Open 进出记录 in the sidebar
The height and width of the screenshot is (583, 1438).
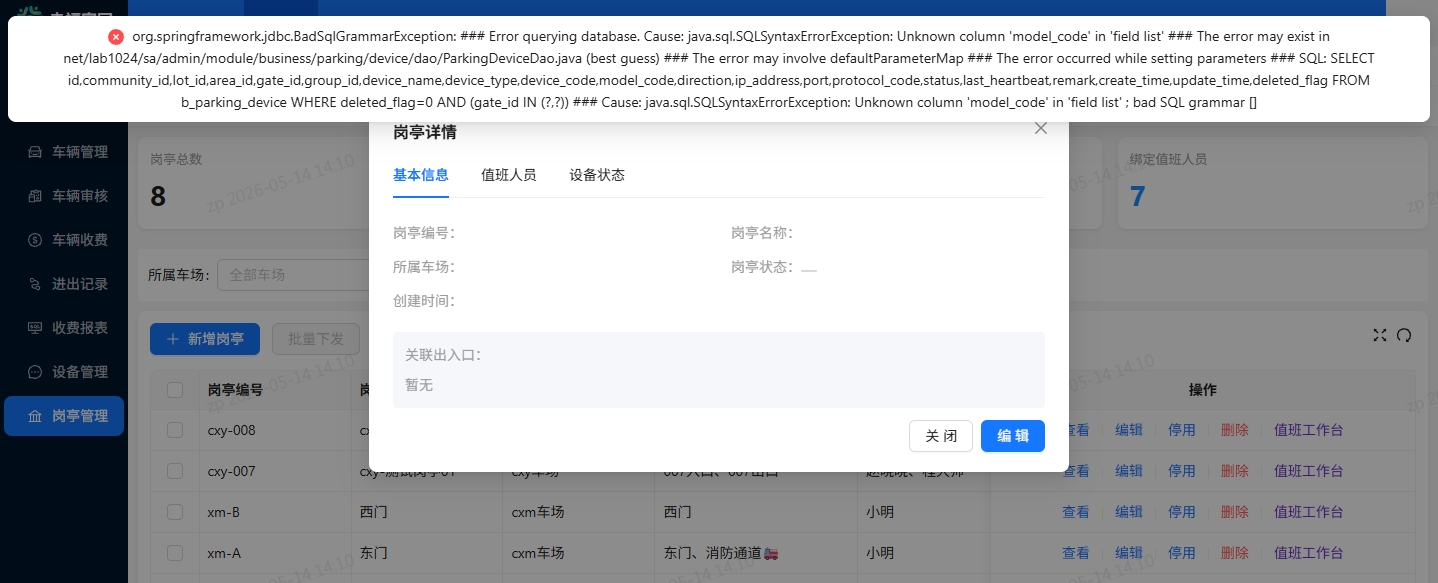[x=64, y=284]
